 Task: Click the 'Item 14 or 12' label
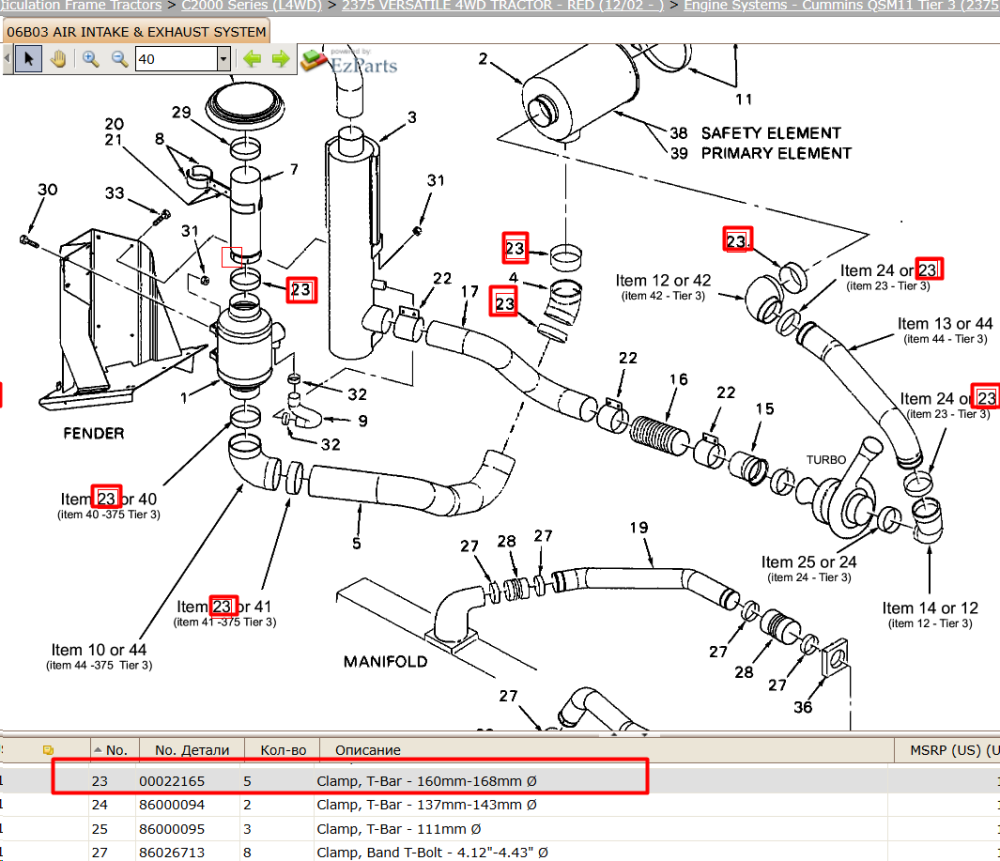[x=930, y=608]
